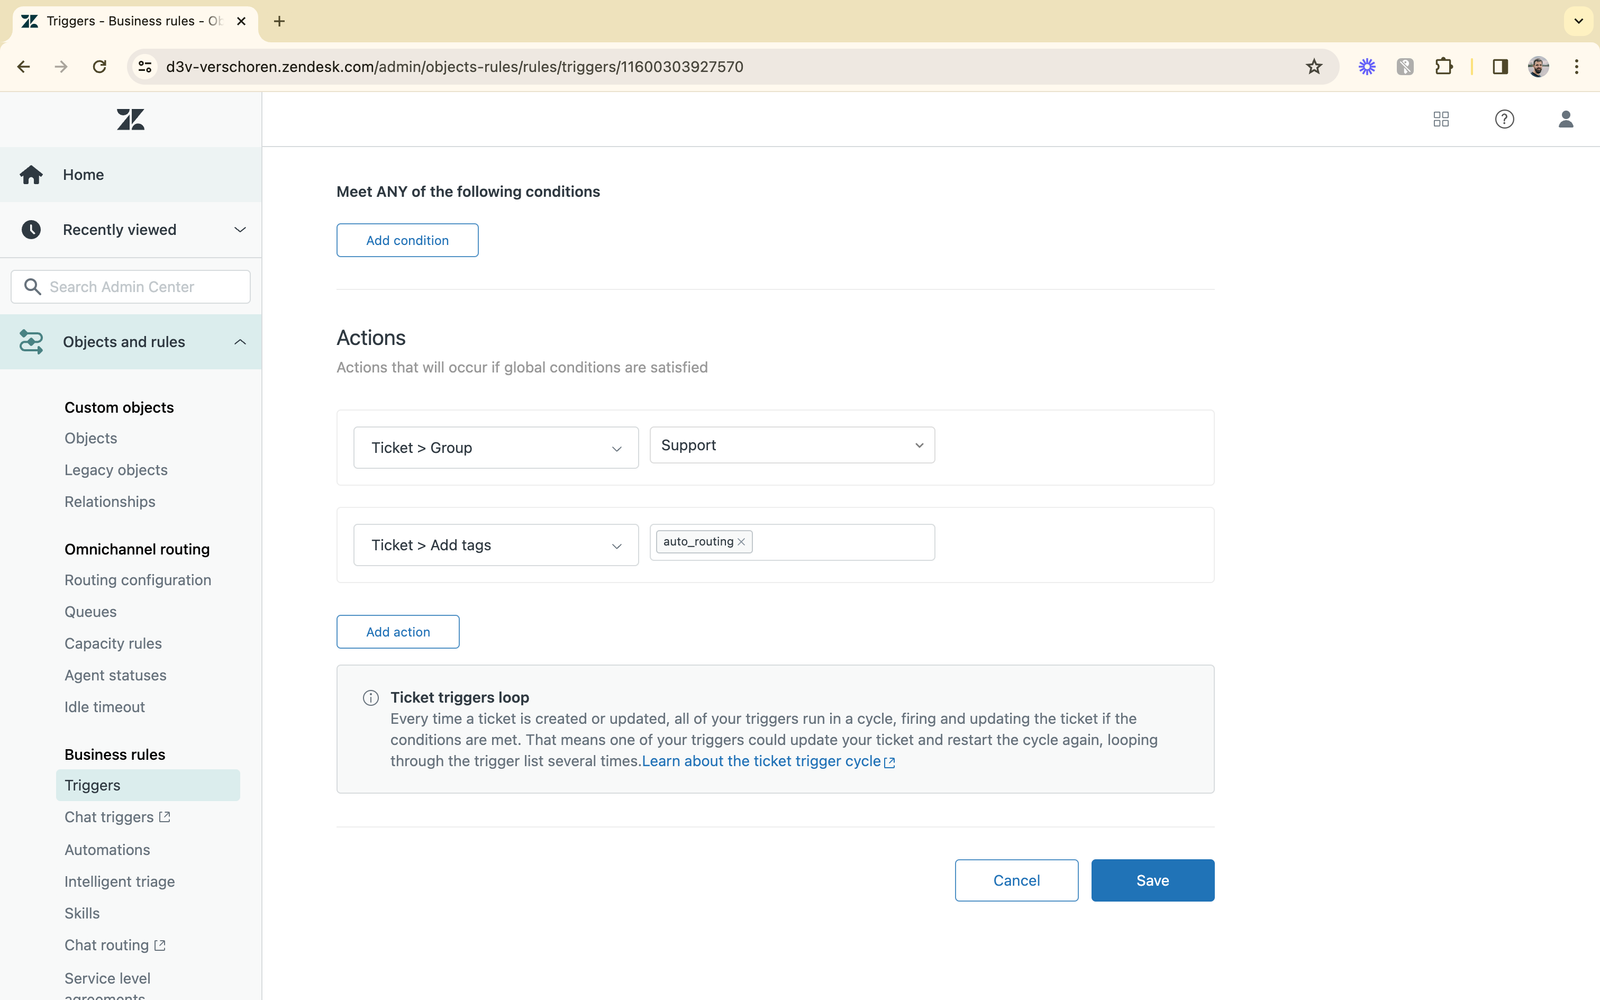Collapse the Objects and rules section
The width and height of the screenshot is (1600, 1000).
pyautogui.click(x=240, y=341)
